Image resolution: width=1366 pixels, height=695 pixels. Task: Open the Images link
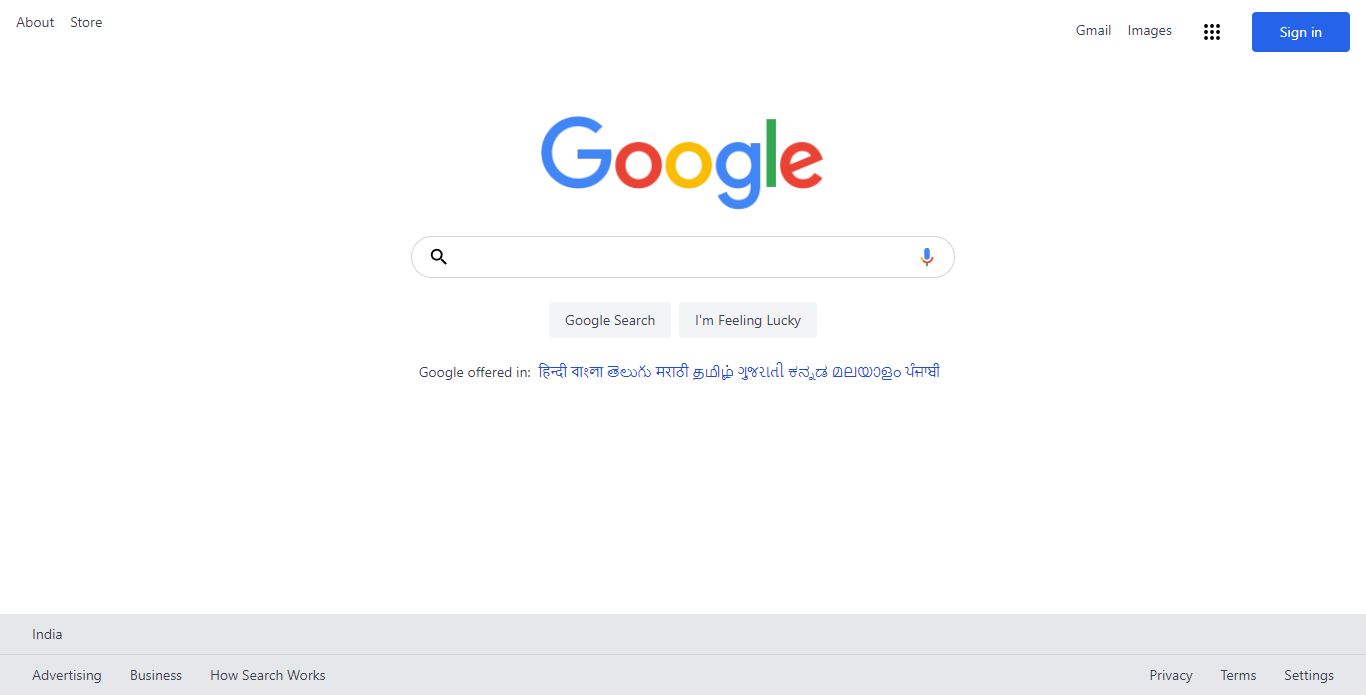tap(1150, 30)
